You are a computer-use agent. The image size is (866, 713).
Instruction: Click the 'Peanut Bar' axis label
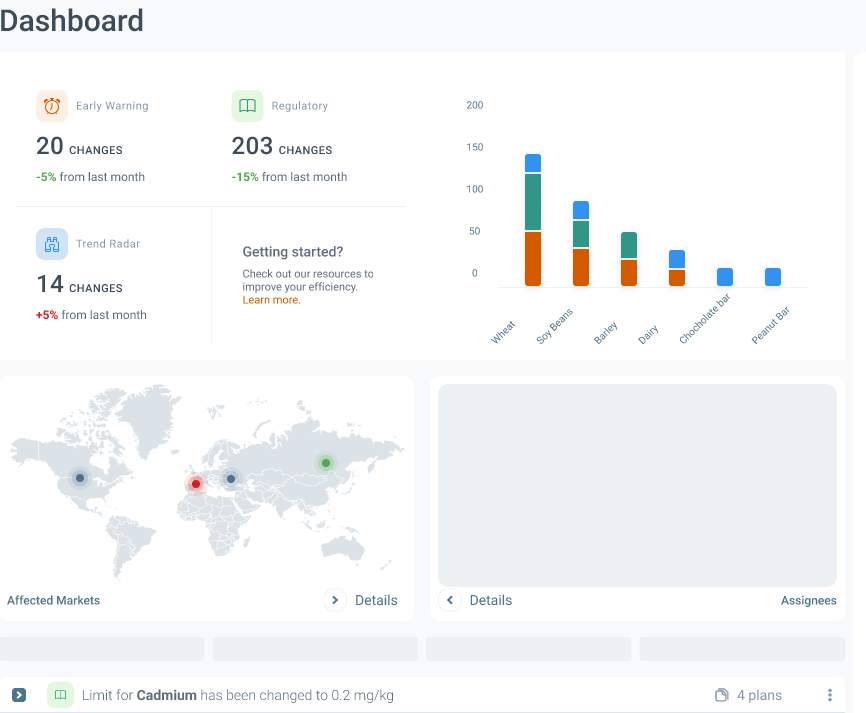[770, 325]
